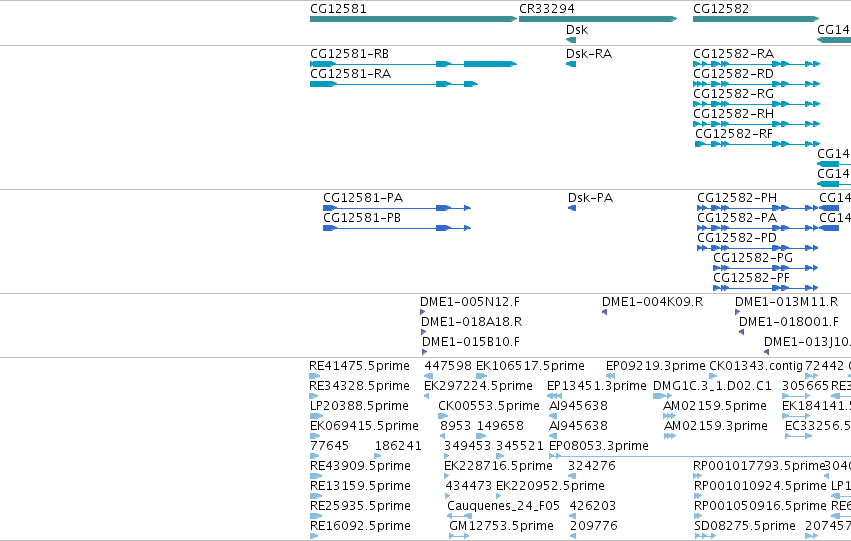Viewport: 851px width, 541px height.
Task: Click EST AM02159.3prime
Action: click(670, 436)
